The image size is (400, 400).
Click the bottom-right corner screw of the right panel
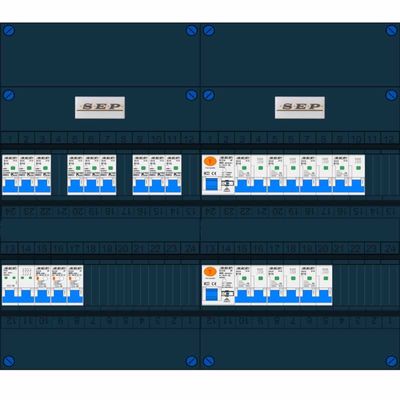[x=391, y=361]
